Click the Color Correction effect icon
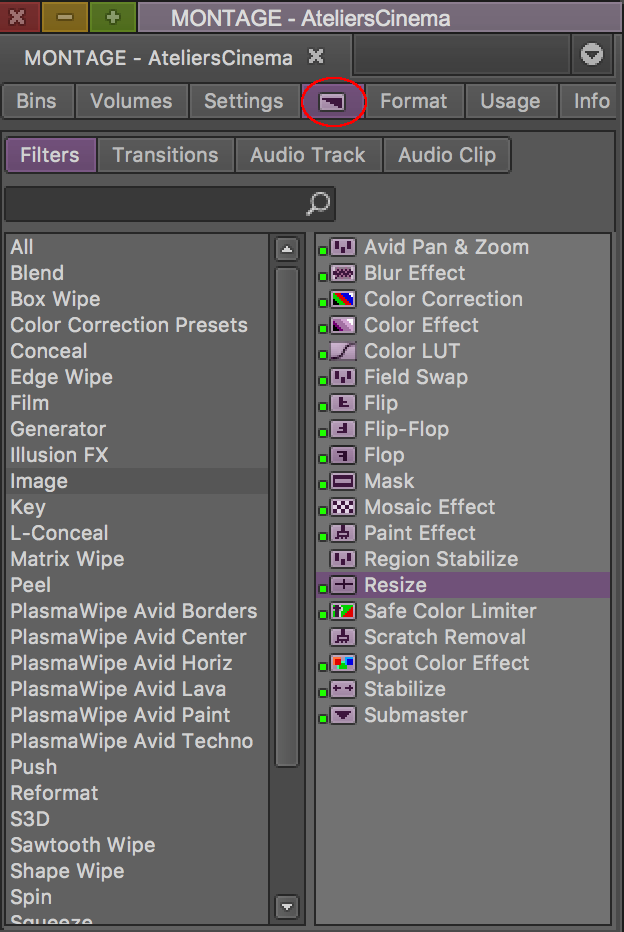 [x=343, y=299]
